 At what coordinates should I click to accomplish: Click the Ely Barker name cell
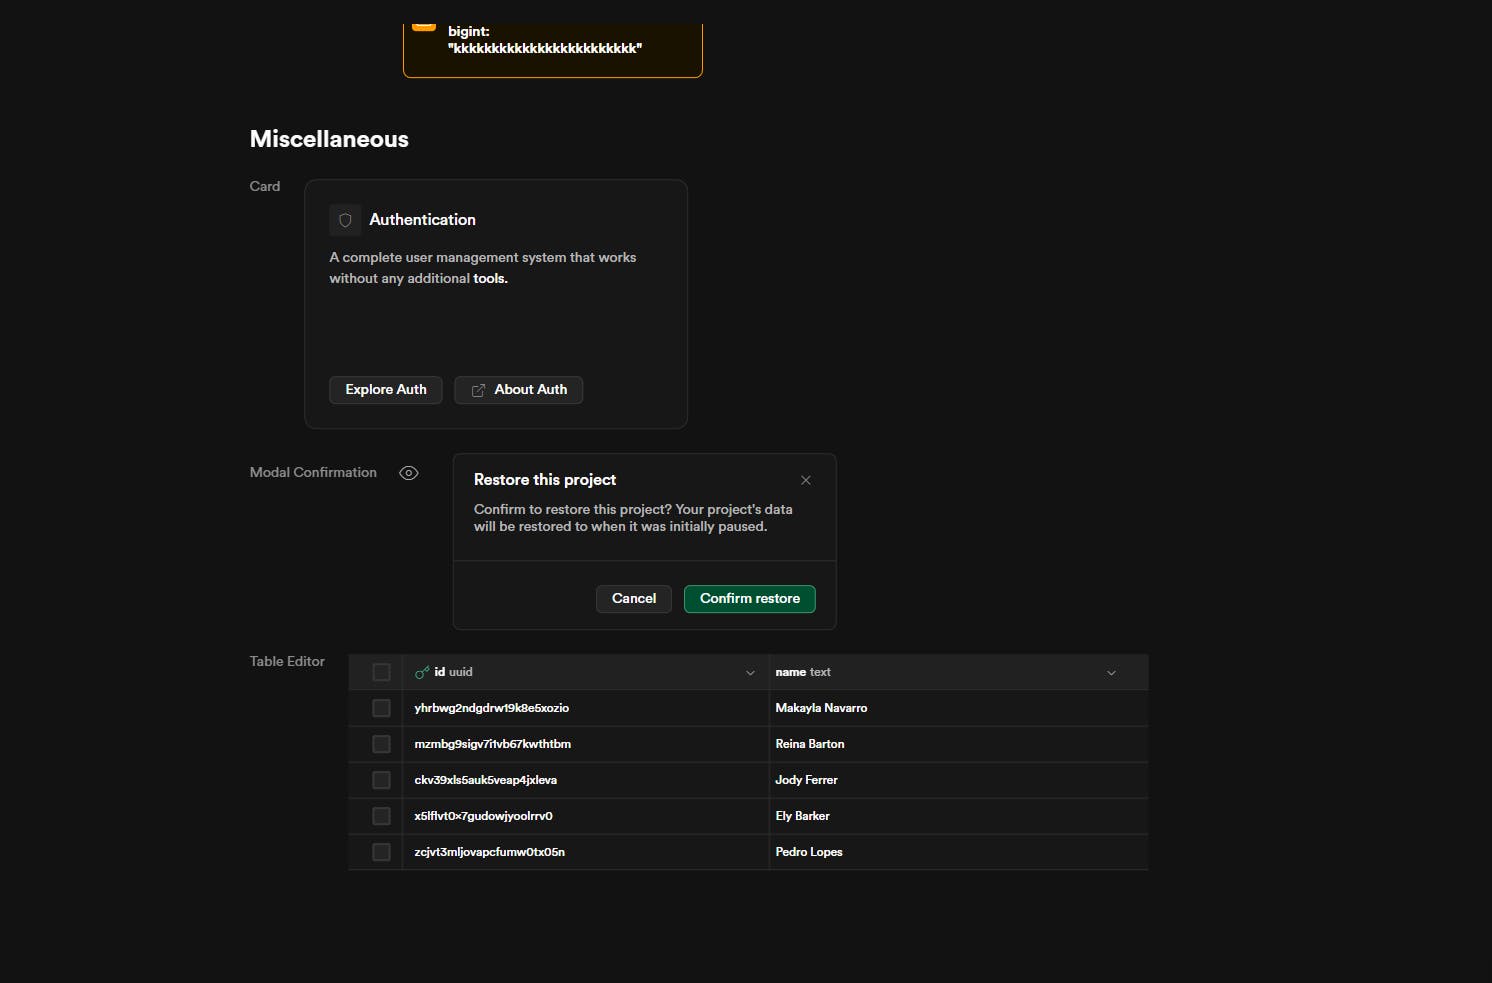[x=958, y=816]
